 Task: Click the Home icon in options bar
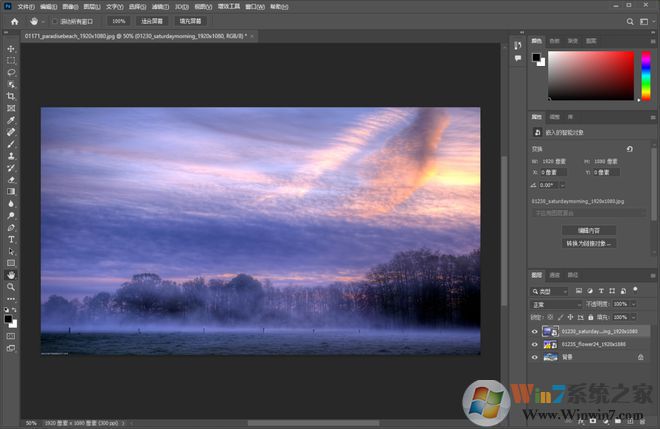(x=14, y=20)
